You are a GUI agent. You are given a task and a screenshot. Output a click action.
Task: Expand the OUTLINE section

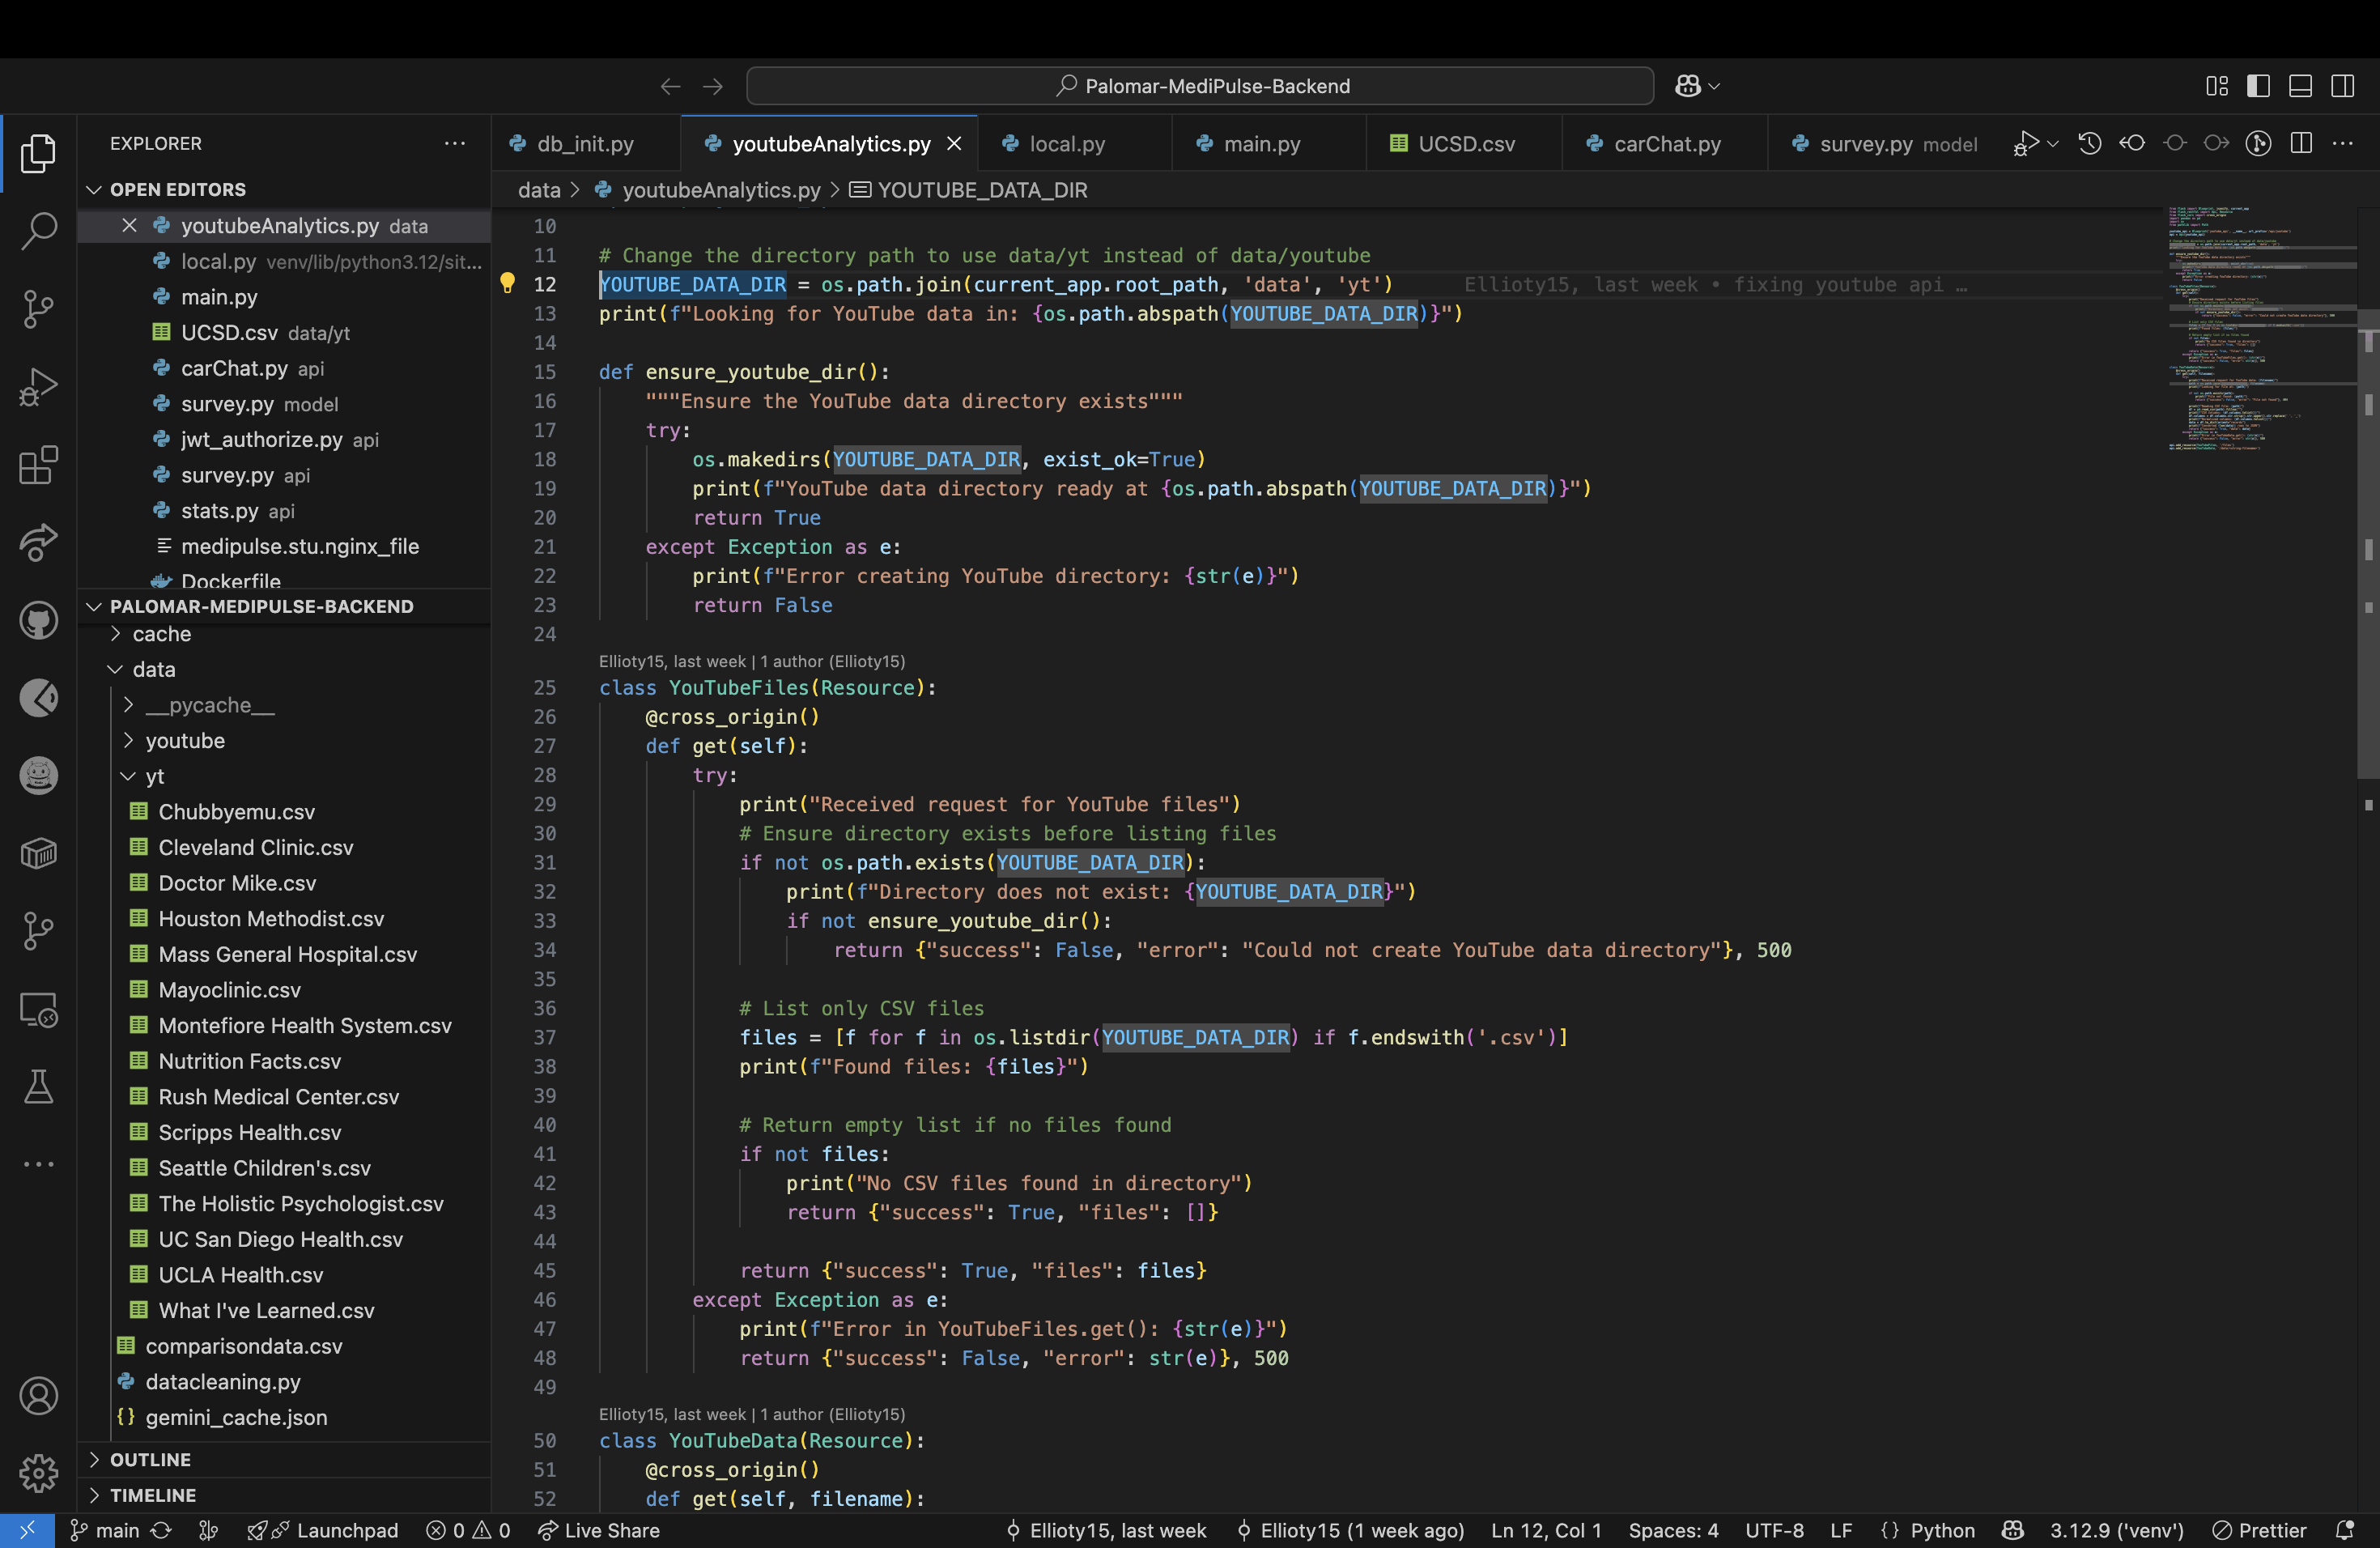point(150,1459)
